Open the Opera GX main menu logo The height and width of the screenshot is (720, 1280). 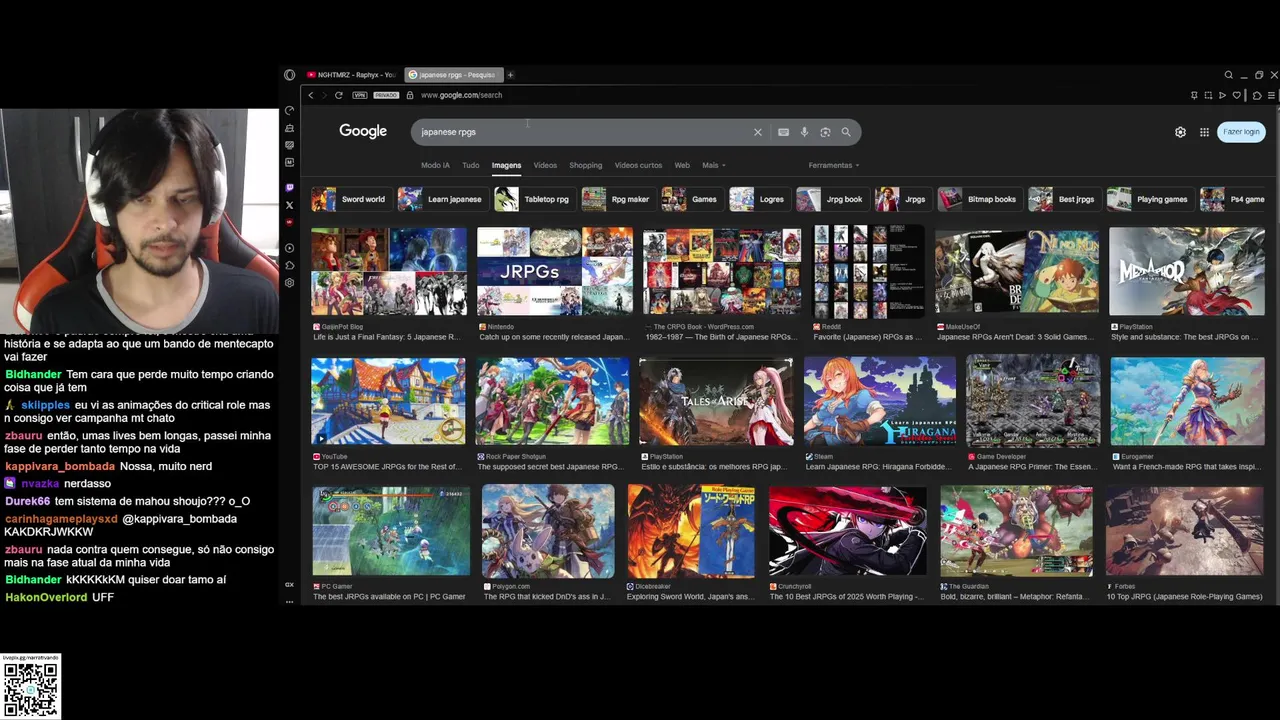[x=289, y=75]
